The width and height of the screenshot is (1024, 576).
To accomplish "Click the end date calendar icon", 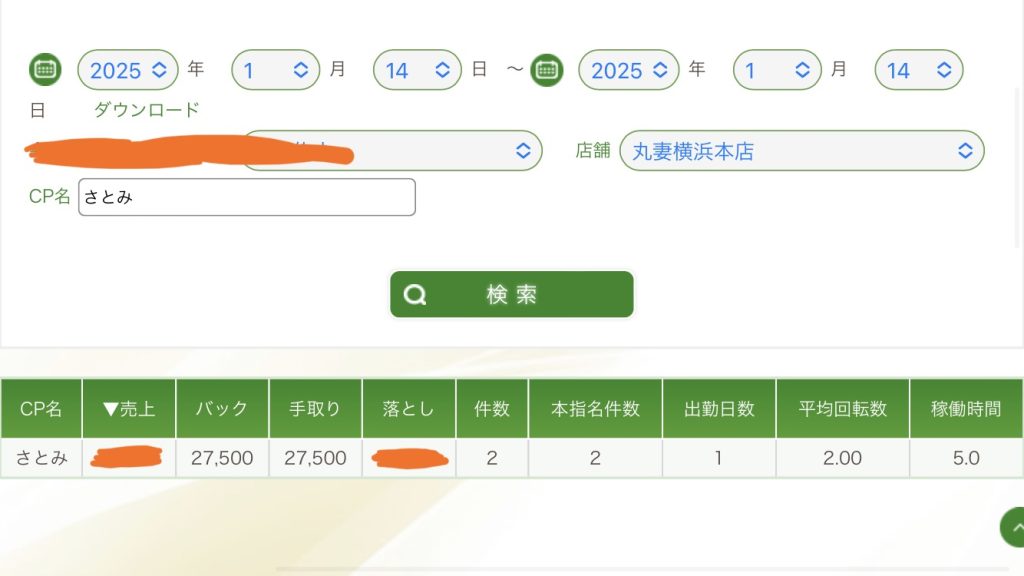I will (x=547, y=70).
